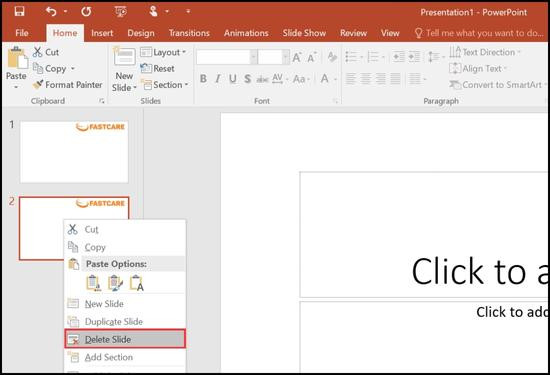Open the File tab
The image size is (550, 375).
pyautogui.click(x=22, y=33)
